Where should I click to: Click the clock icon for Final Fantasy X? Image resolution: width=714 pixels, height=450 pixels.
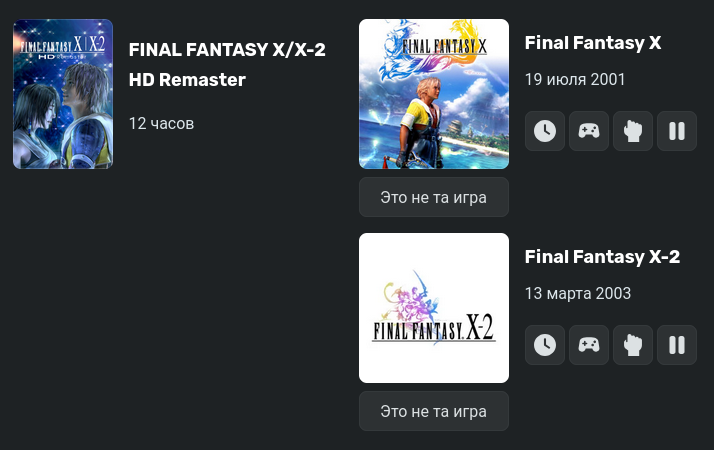click(545, 131)
